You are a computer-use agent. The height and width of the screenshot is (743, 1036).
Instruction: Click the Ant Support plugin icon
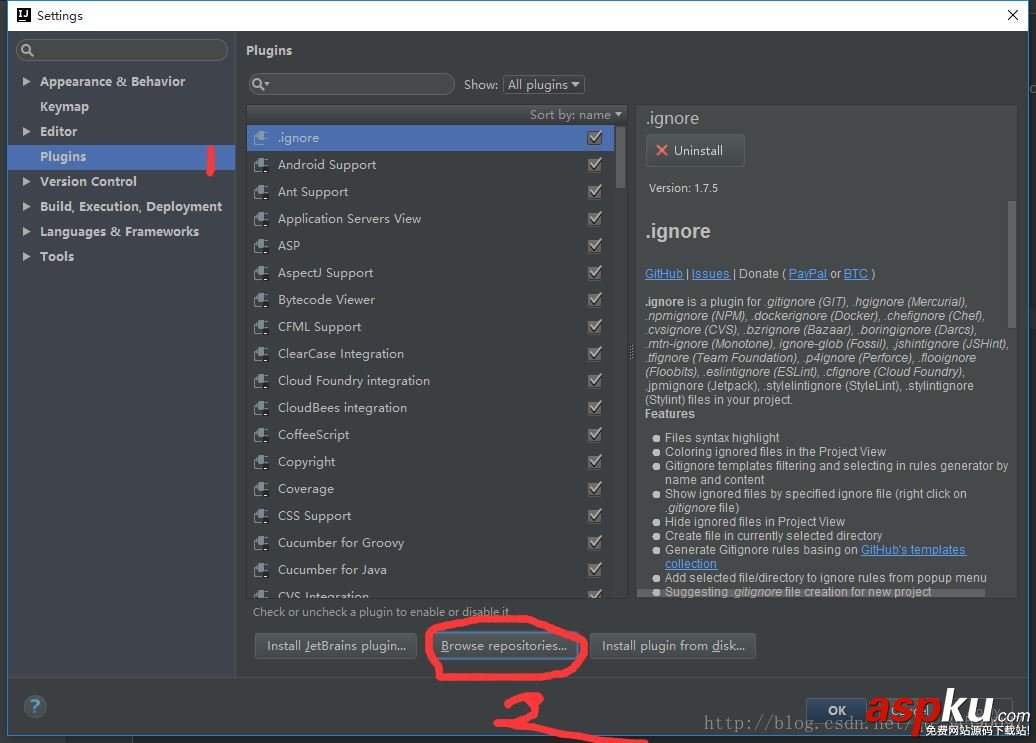261,192
